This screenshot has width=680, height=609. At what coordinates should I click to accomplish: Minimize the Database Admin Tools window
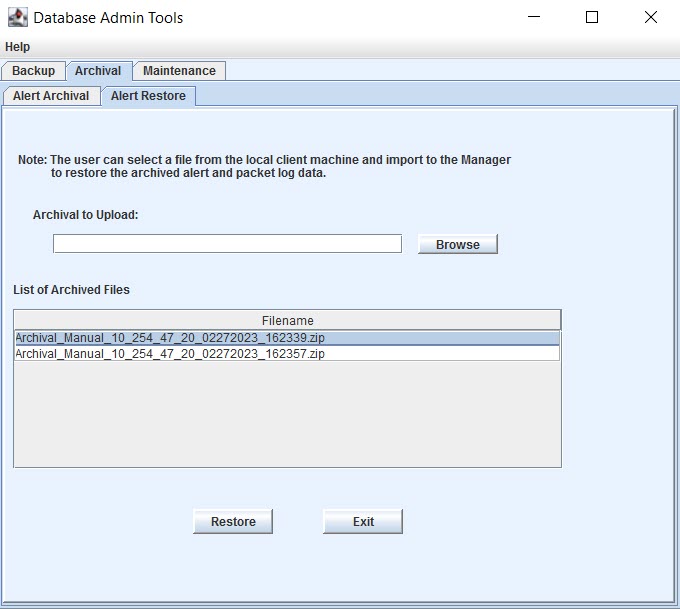[x=534, y=17]
